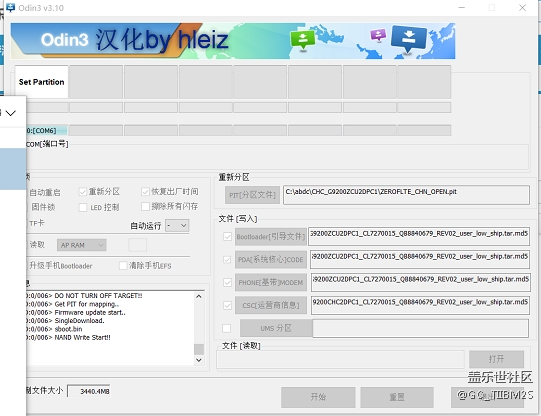The width and height of the screenshot is (541, 416).
Task: Expand the AP RAM combo box
Action: 82,245
